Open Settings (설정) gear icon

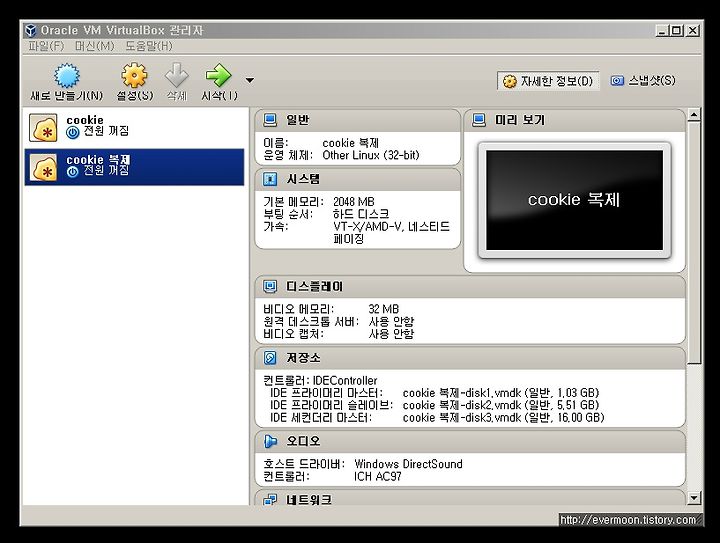click(134, 75)
